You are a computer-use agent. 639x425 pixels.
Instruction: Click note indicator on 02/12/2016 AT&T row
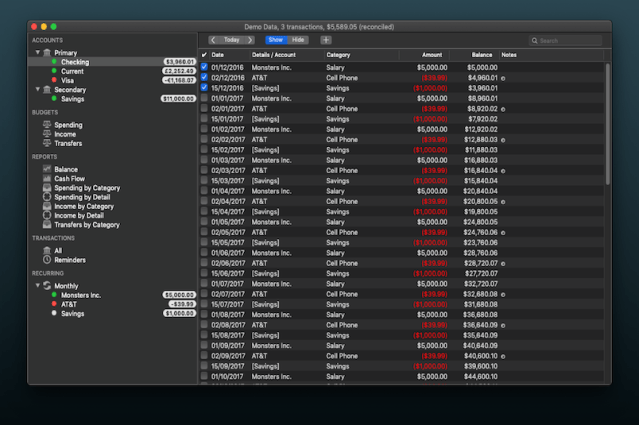click(x=503, y=78)
